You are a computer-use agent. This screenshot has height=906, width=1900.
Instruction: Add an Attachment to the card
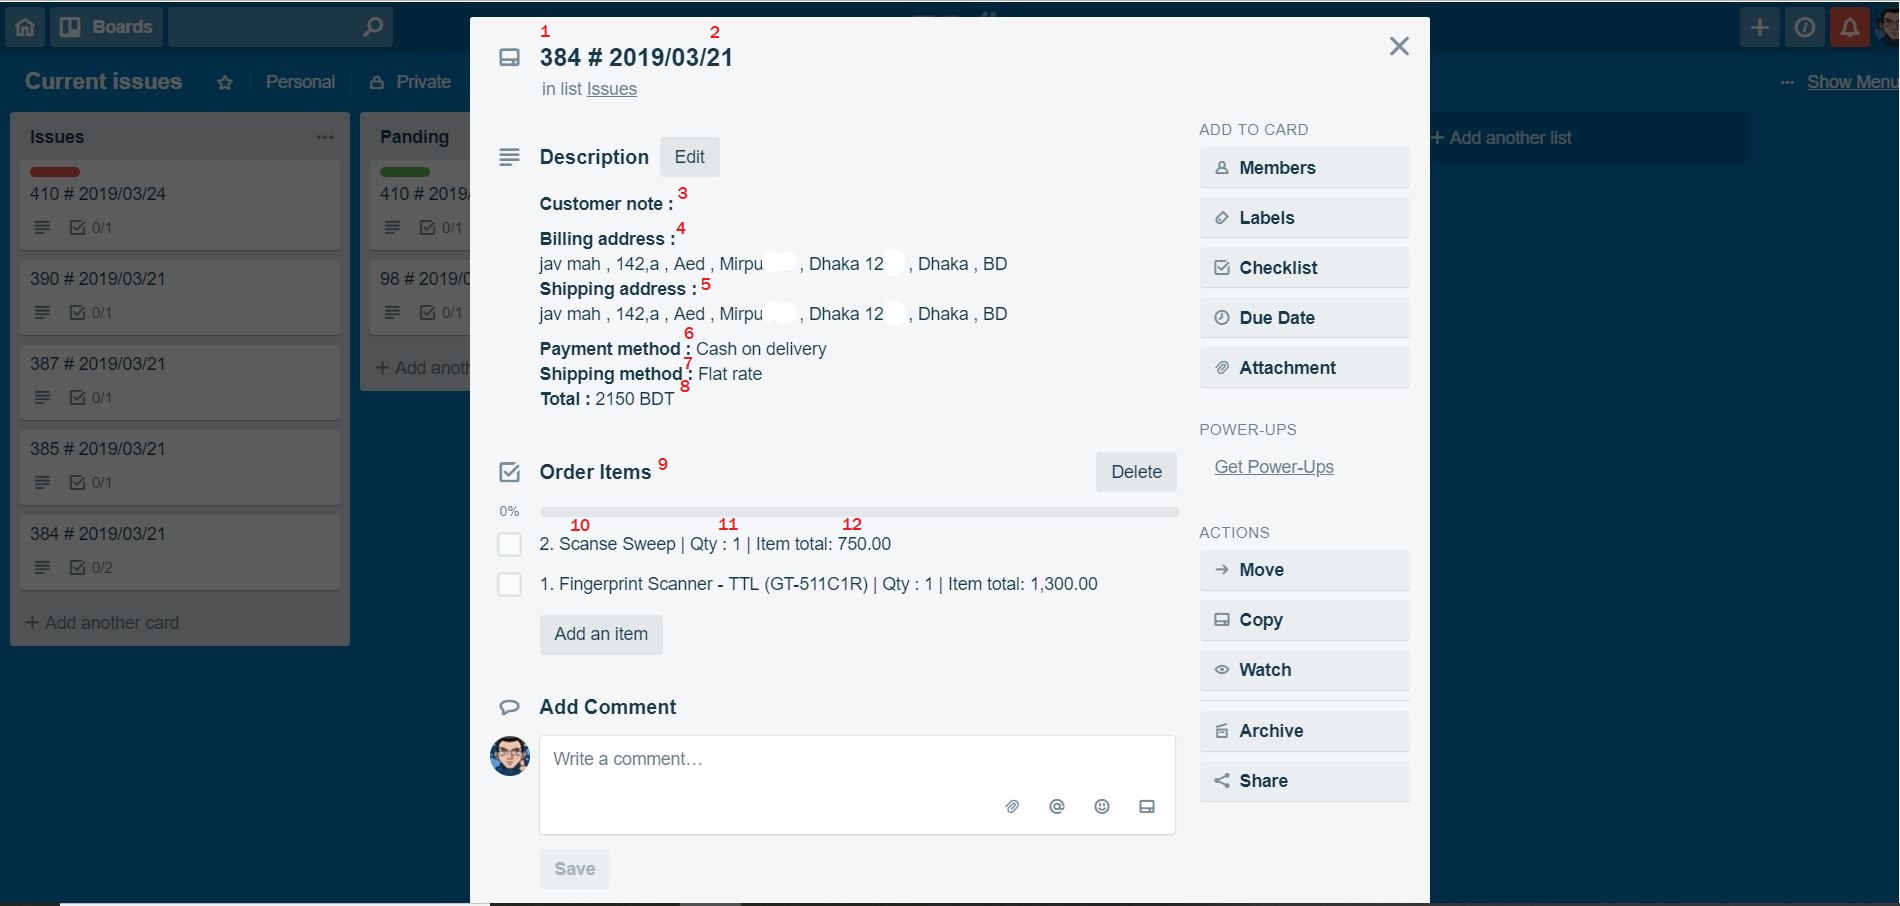coord(1305,368)
